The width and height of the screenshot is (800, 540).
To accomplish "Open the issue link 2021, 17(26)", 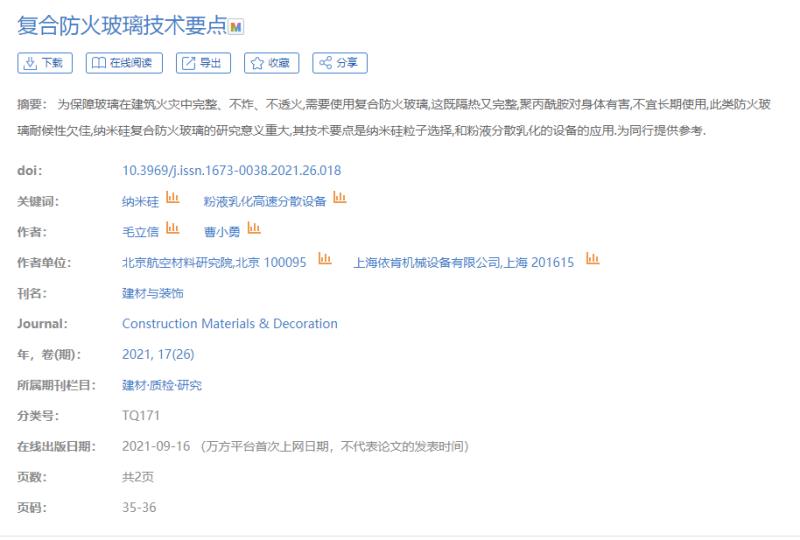I will pyautogui.click(x=158, y=354).
